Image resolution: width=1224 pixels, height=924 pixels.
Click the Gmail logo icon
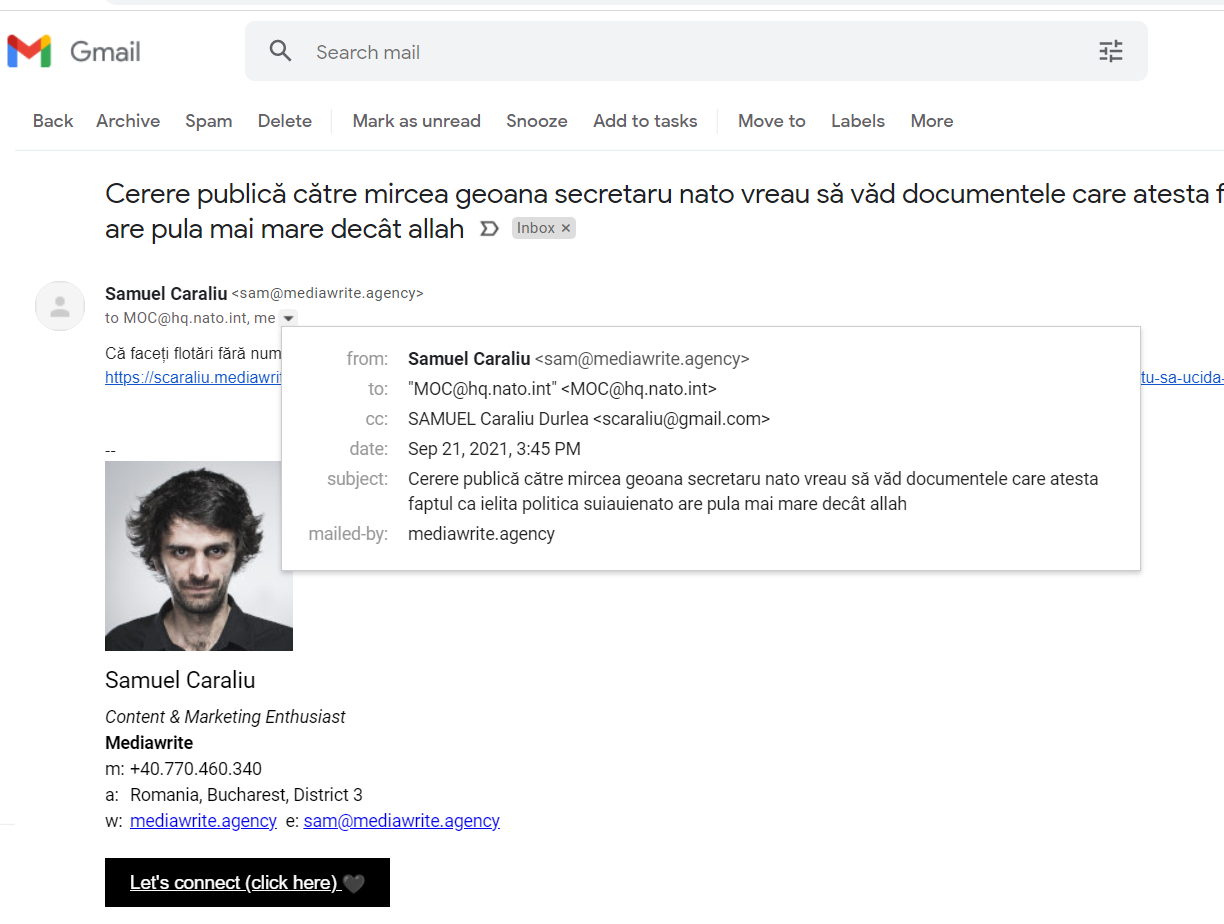point(29,51)
